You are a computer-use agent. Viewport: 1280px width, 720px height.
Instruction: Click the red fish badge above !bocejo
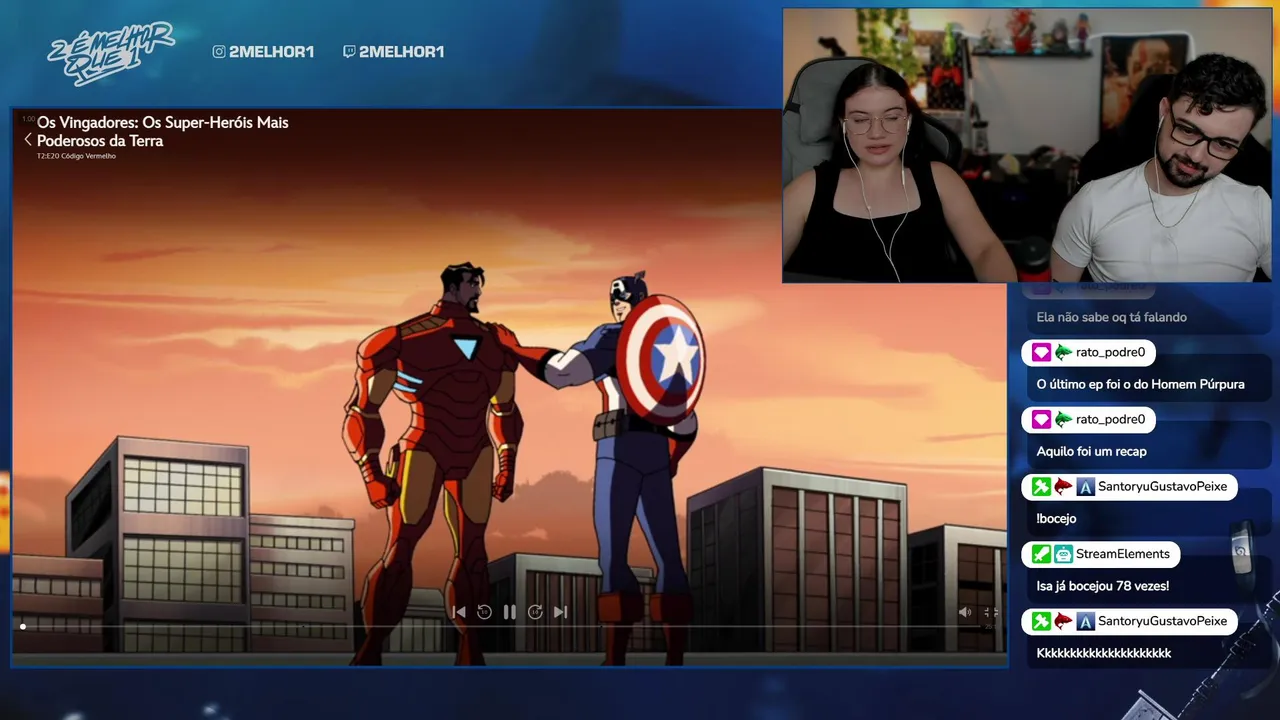[x=1063, y=487]
